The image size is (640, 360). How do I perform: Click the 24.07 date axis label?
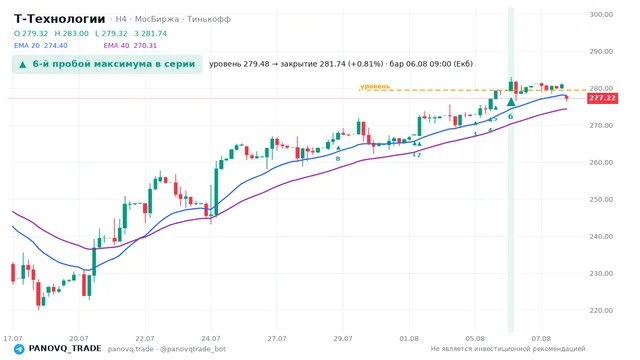(211, 339)
